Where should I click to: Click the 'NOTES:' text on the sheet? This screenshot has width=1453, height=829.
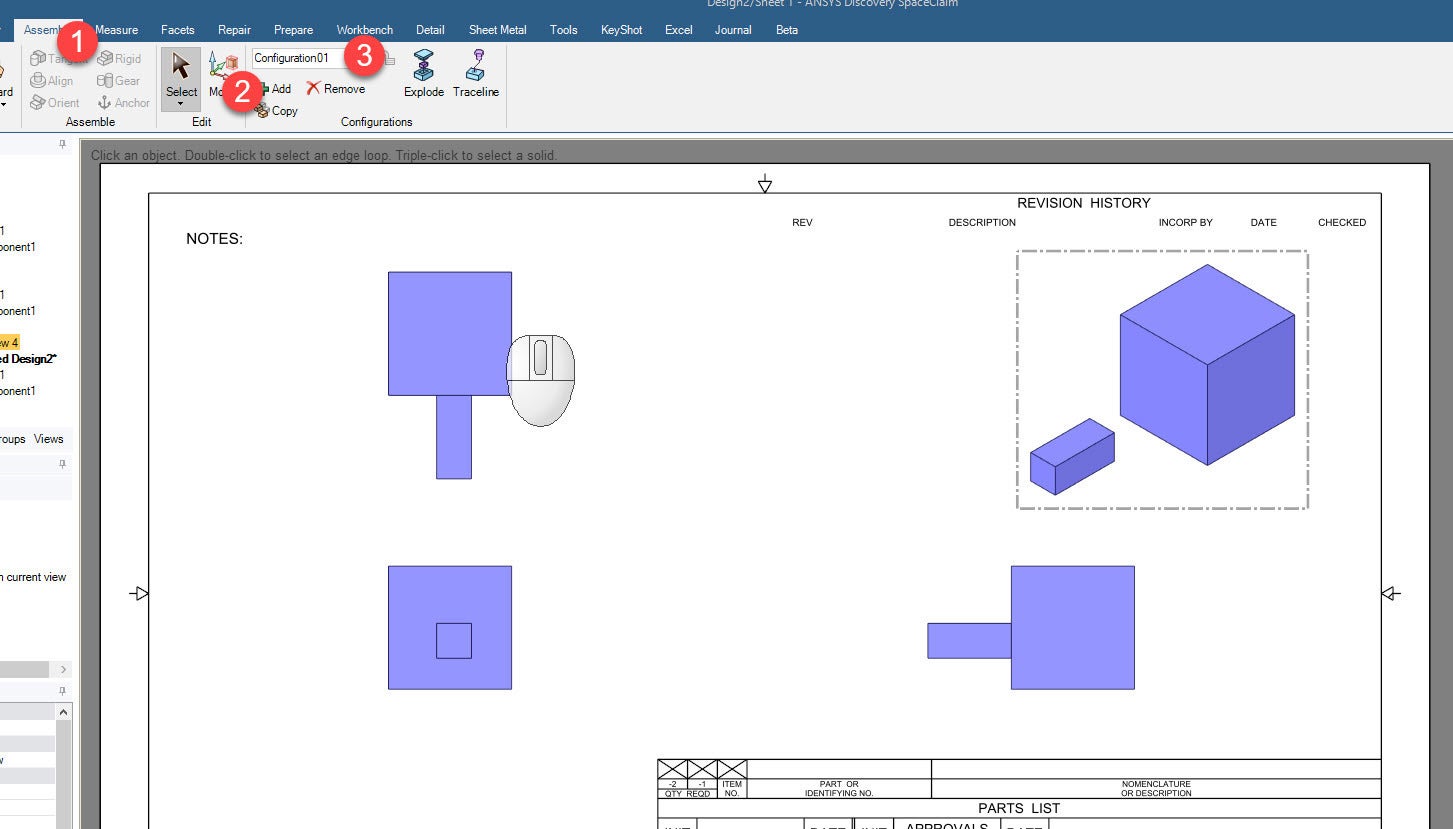(x=215, y=239)
